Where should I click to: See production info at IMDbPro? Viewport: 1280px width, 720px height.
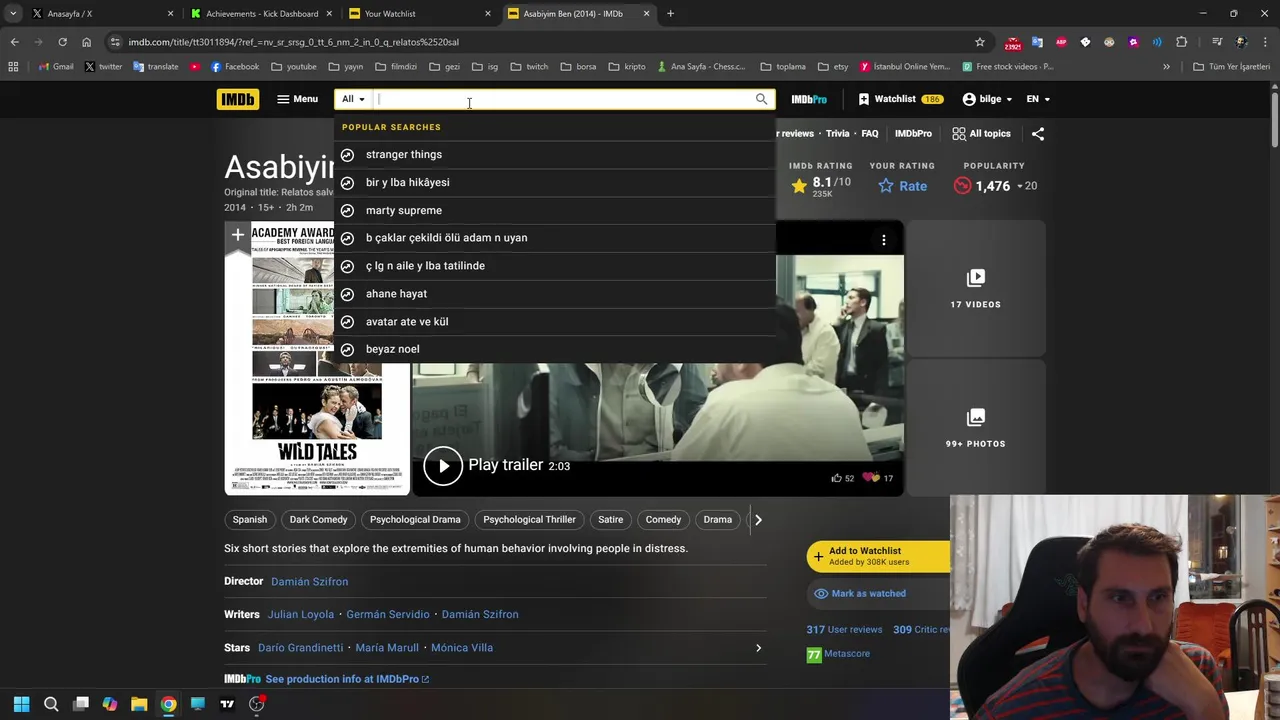click(x=347, y=679)
